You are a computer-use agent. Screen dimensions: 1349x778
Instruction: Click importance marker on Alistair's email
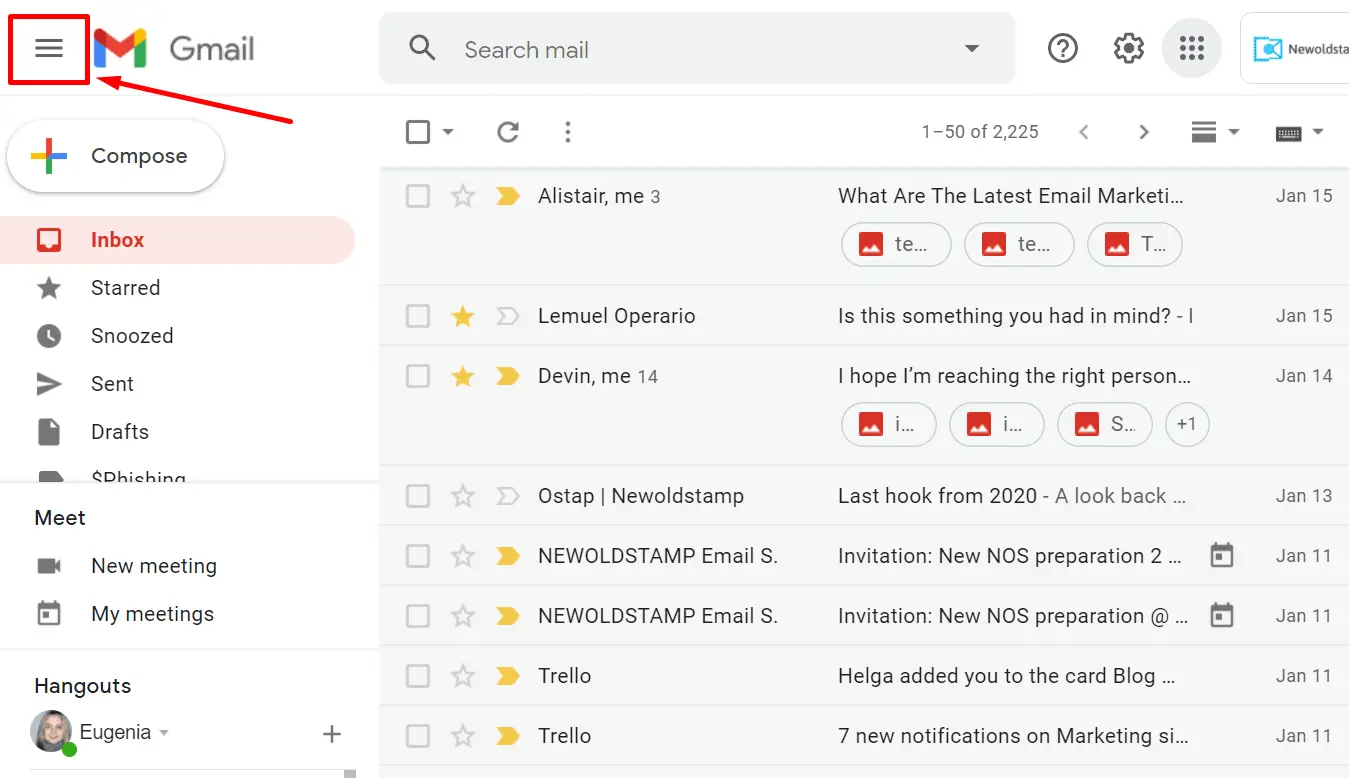click(x=508, y=196)
